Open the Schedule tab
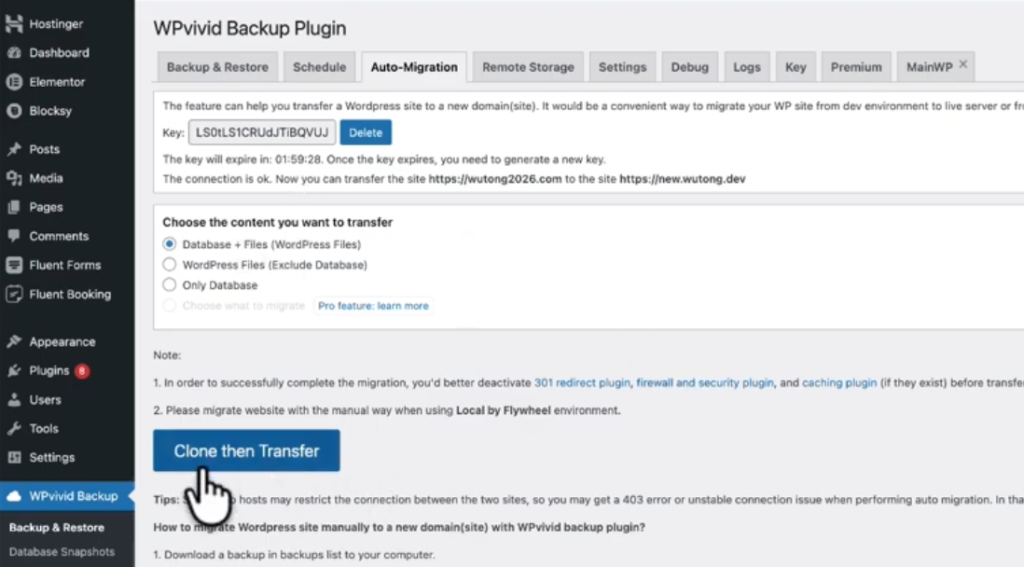Image resolution: width=1024 pixels, height=567 pixels. point(319,67)
